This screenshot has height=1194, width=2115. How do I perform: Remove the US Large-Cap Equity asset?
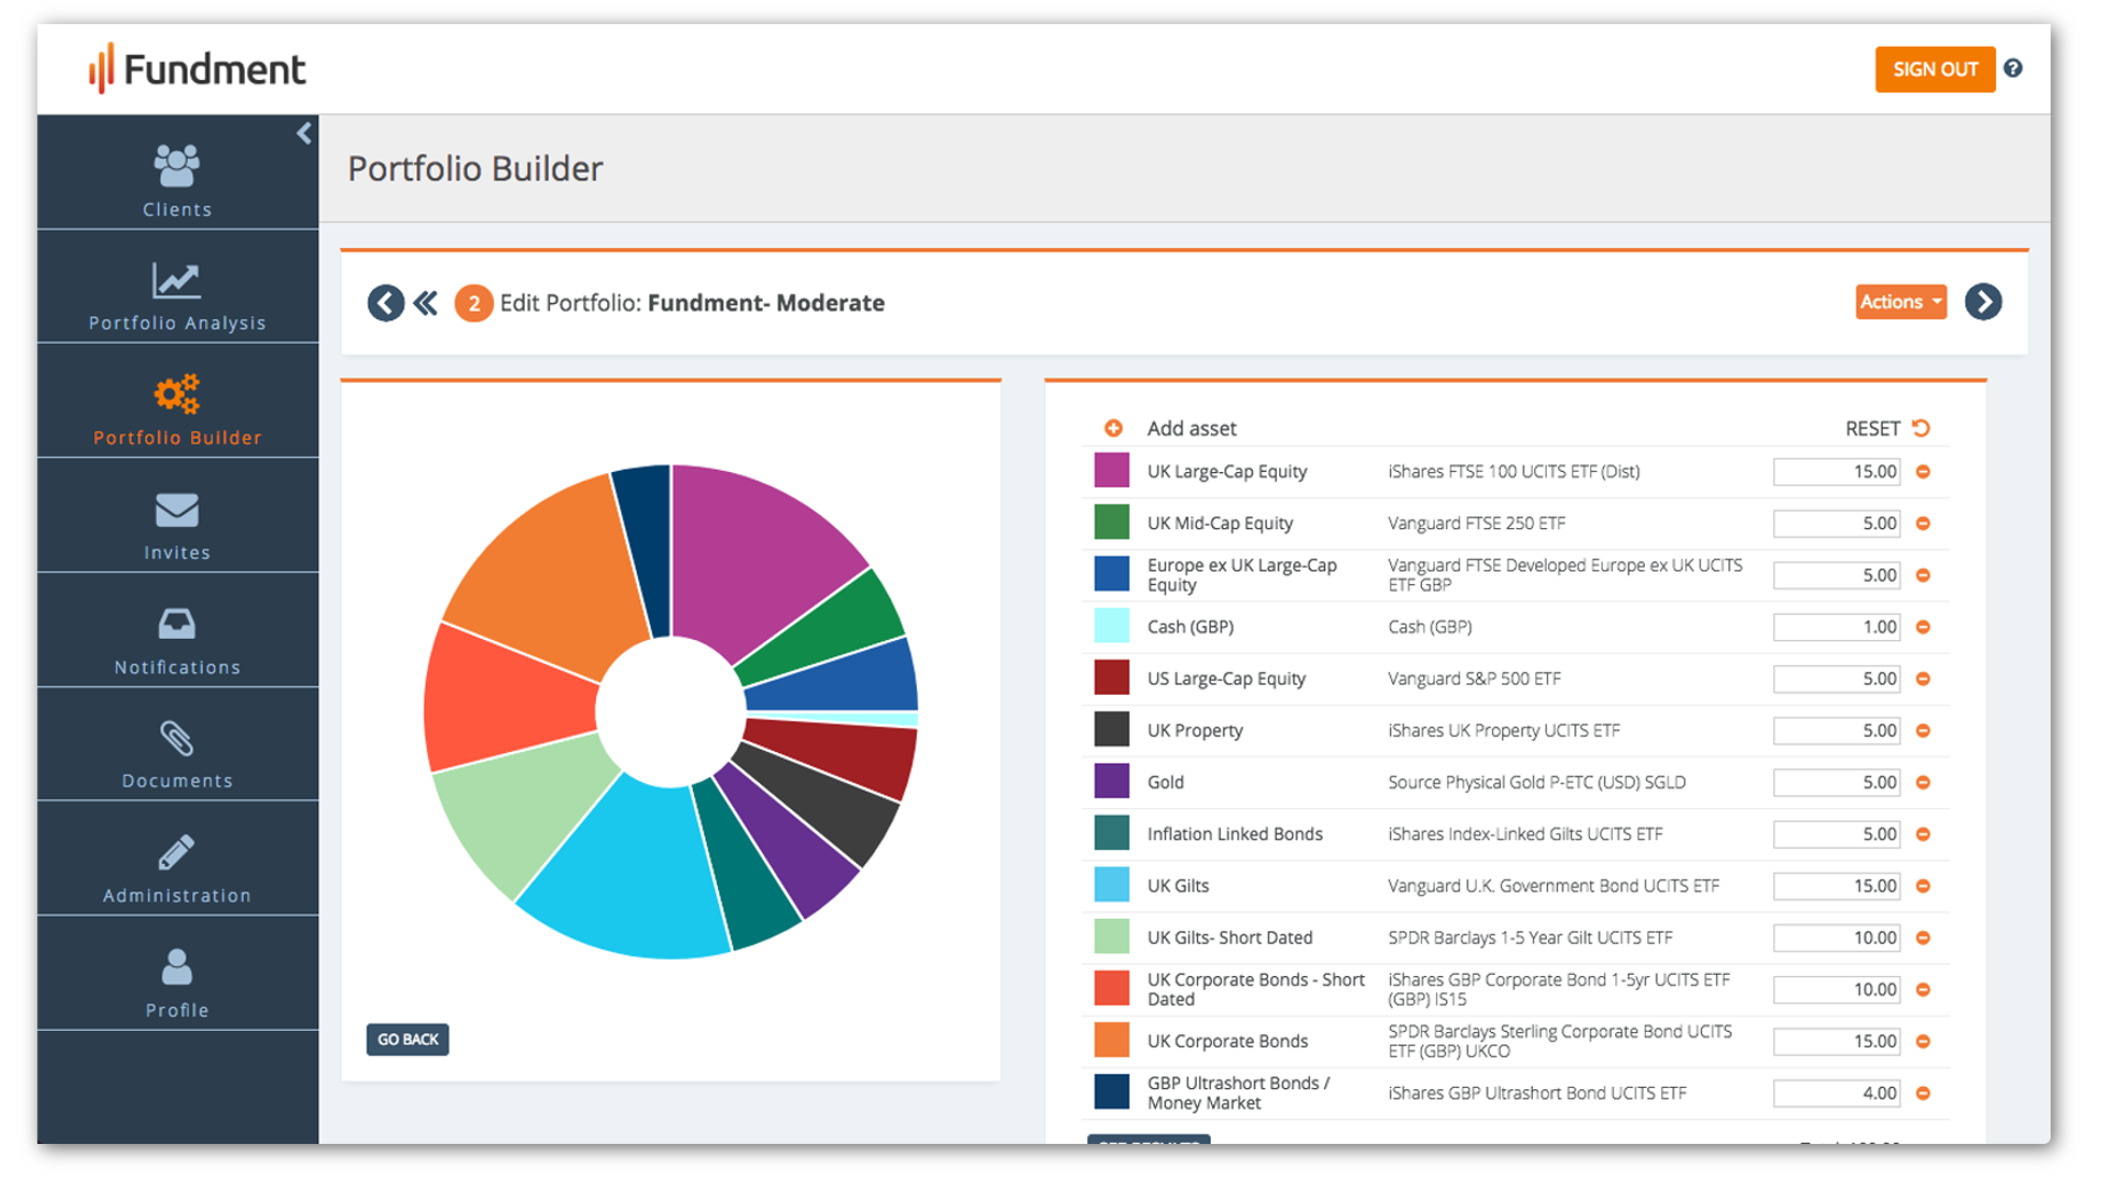click(x=1923, y=679)
